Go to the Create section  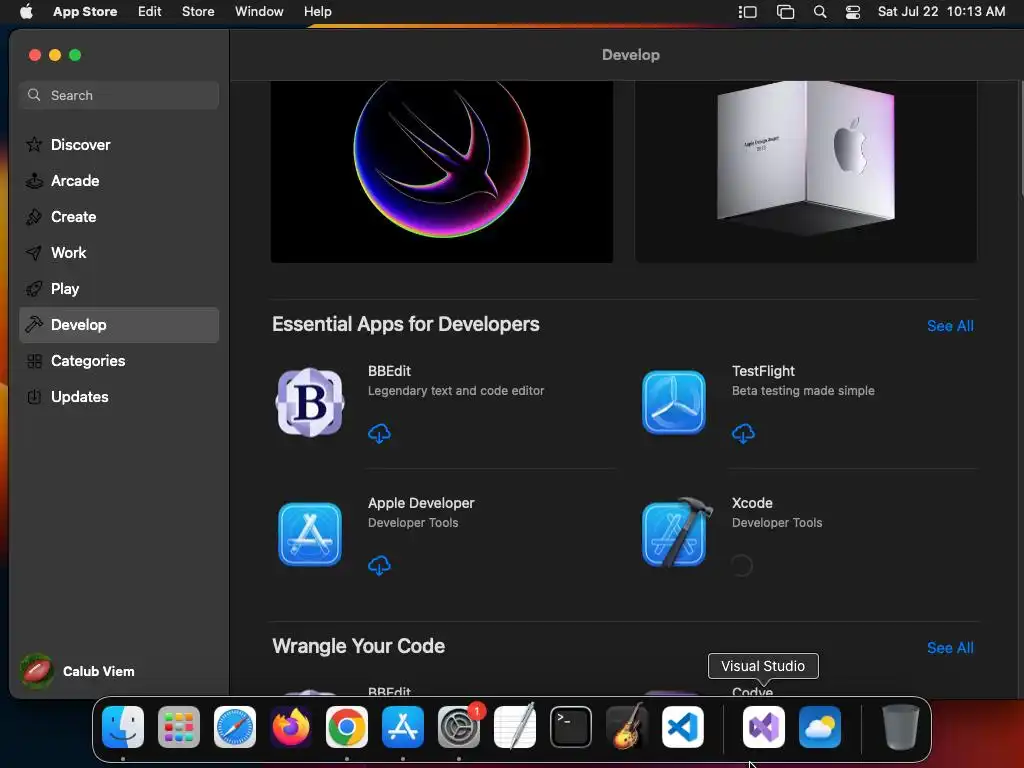(119, 217)
